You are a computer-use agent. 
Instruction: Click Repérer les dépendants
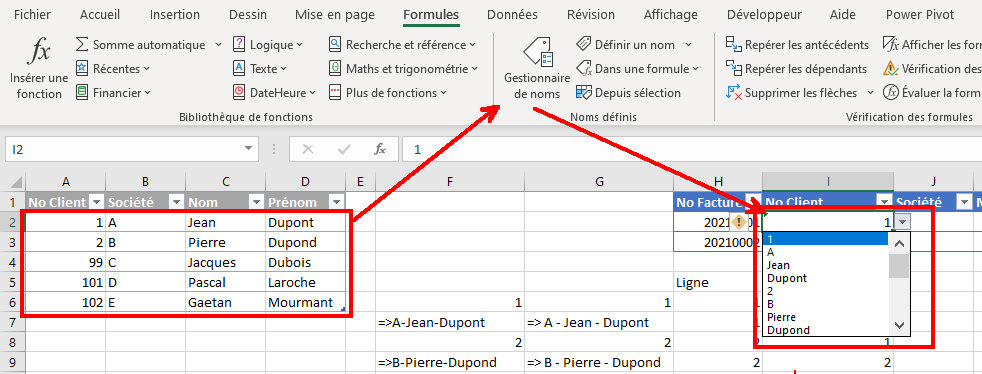(x=796, y=68)
